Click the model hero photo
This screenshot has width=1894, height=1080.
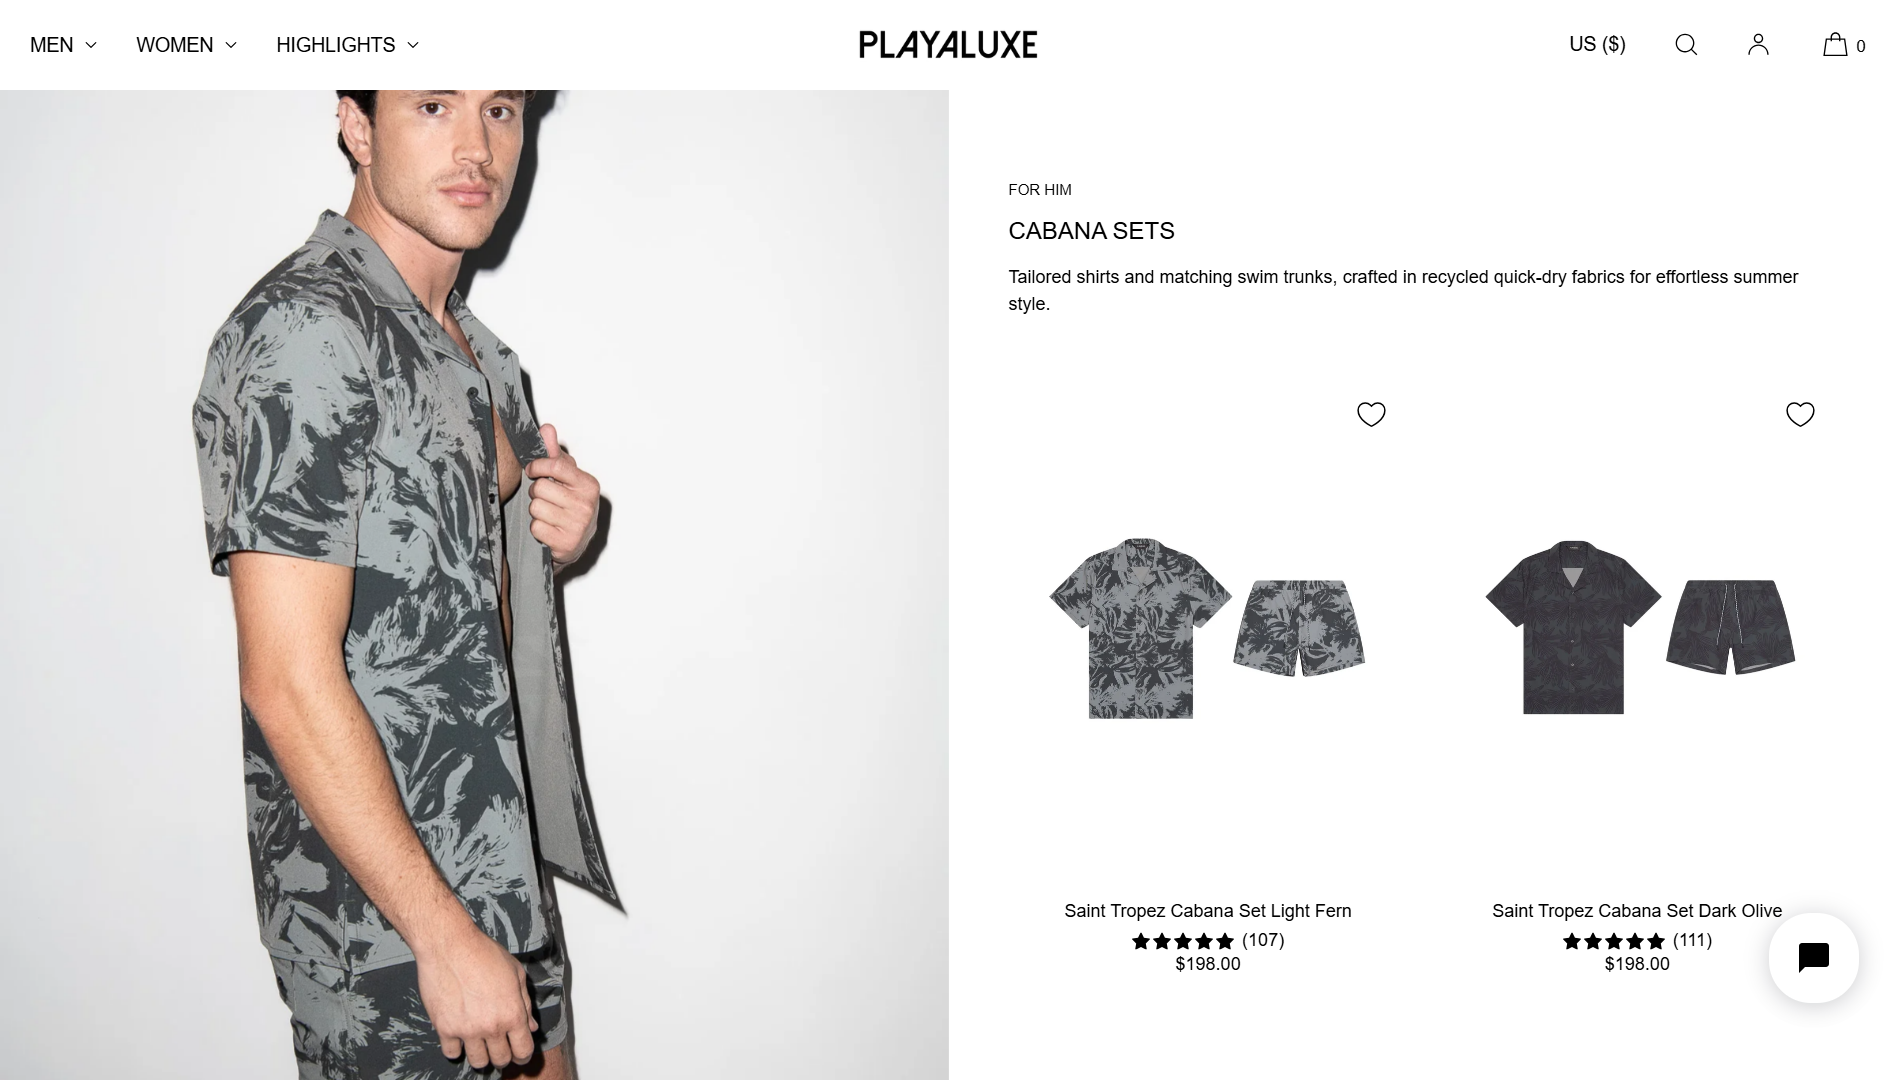click(474, 585)
